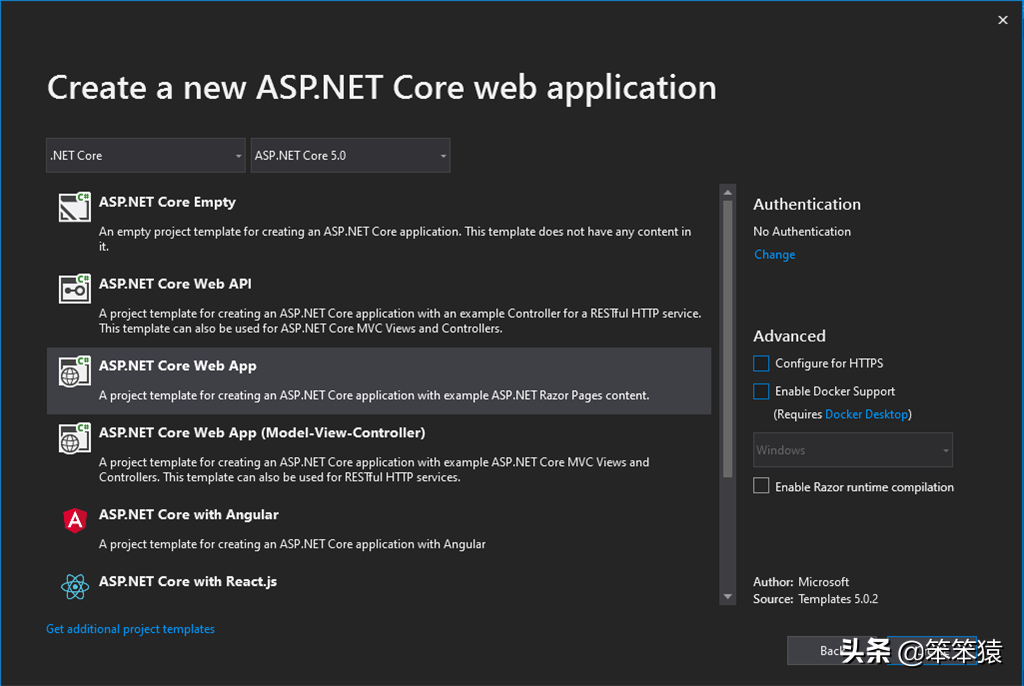Screen dimensions: 1024x686
Task: Select the ASP.NET Core Web App title
Action: tap(178, 366)
